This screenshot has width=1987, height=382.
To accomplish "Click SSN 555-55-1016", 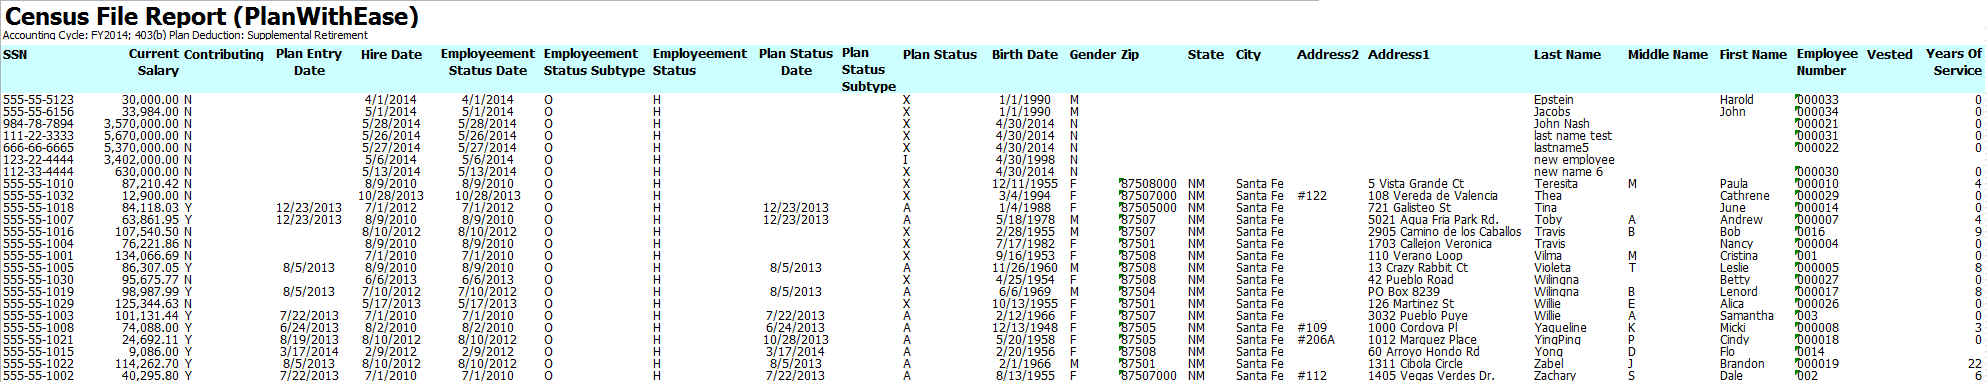I will point(38,232).
